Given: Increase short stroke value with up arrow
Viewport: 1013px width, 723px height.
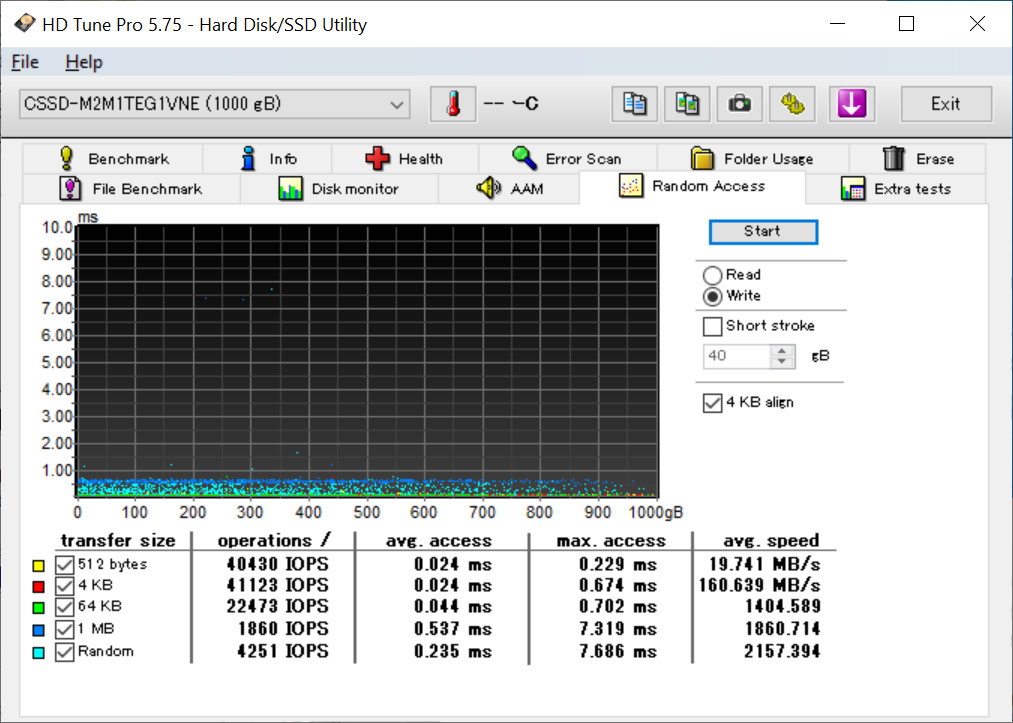Looking at the screenshot, I should (x=783, y=350).
